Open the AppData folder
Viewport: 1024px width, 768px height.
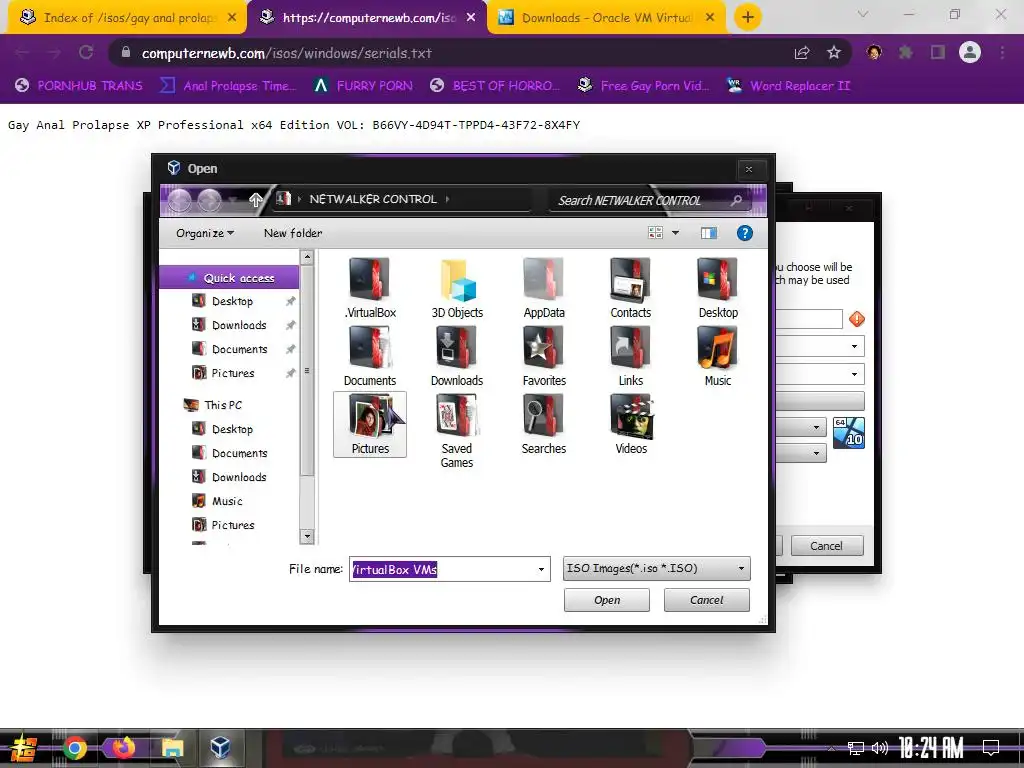[x=543, y=287]
